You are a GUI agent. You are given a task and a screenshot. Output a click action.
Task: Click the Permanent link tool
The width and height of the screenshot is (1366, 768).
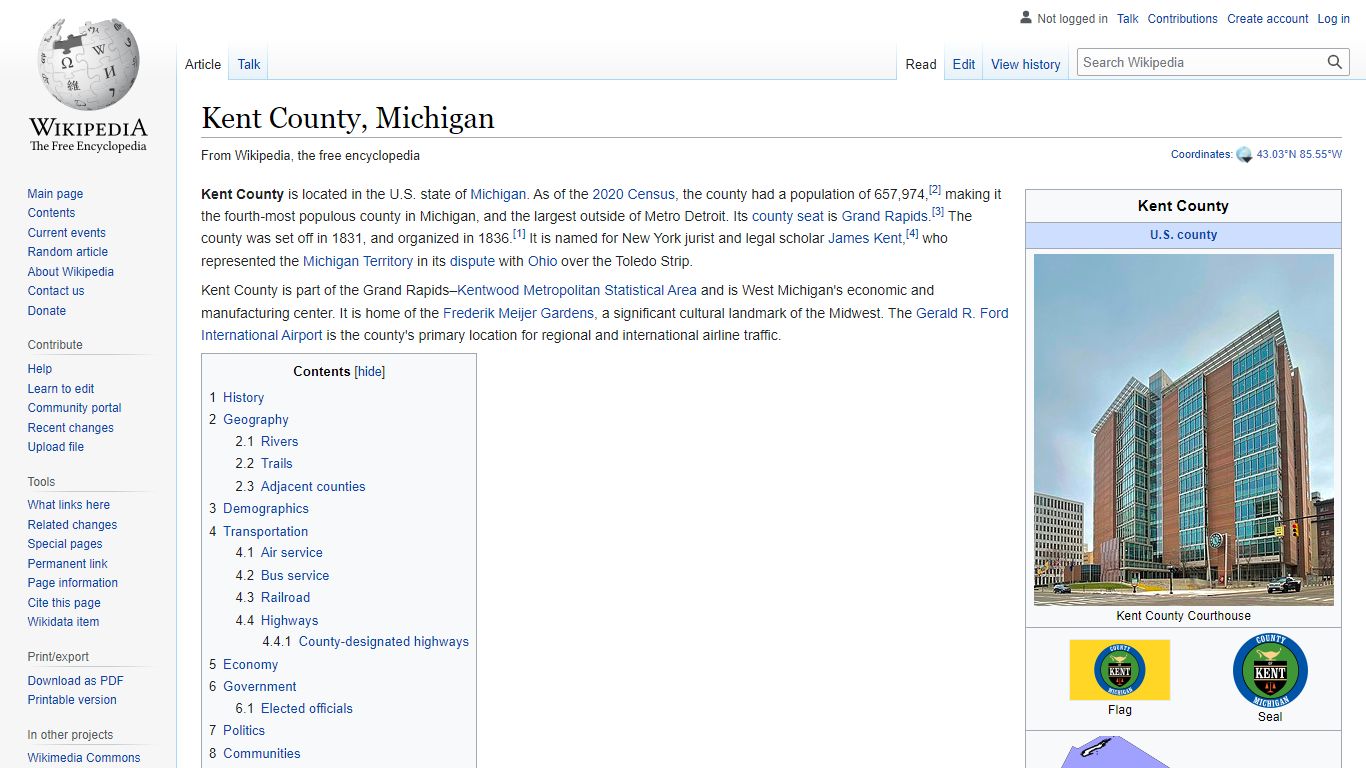coord(67,564)
